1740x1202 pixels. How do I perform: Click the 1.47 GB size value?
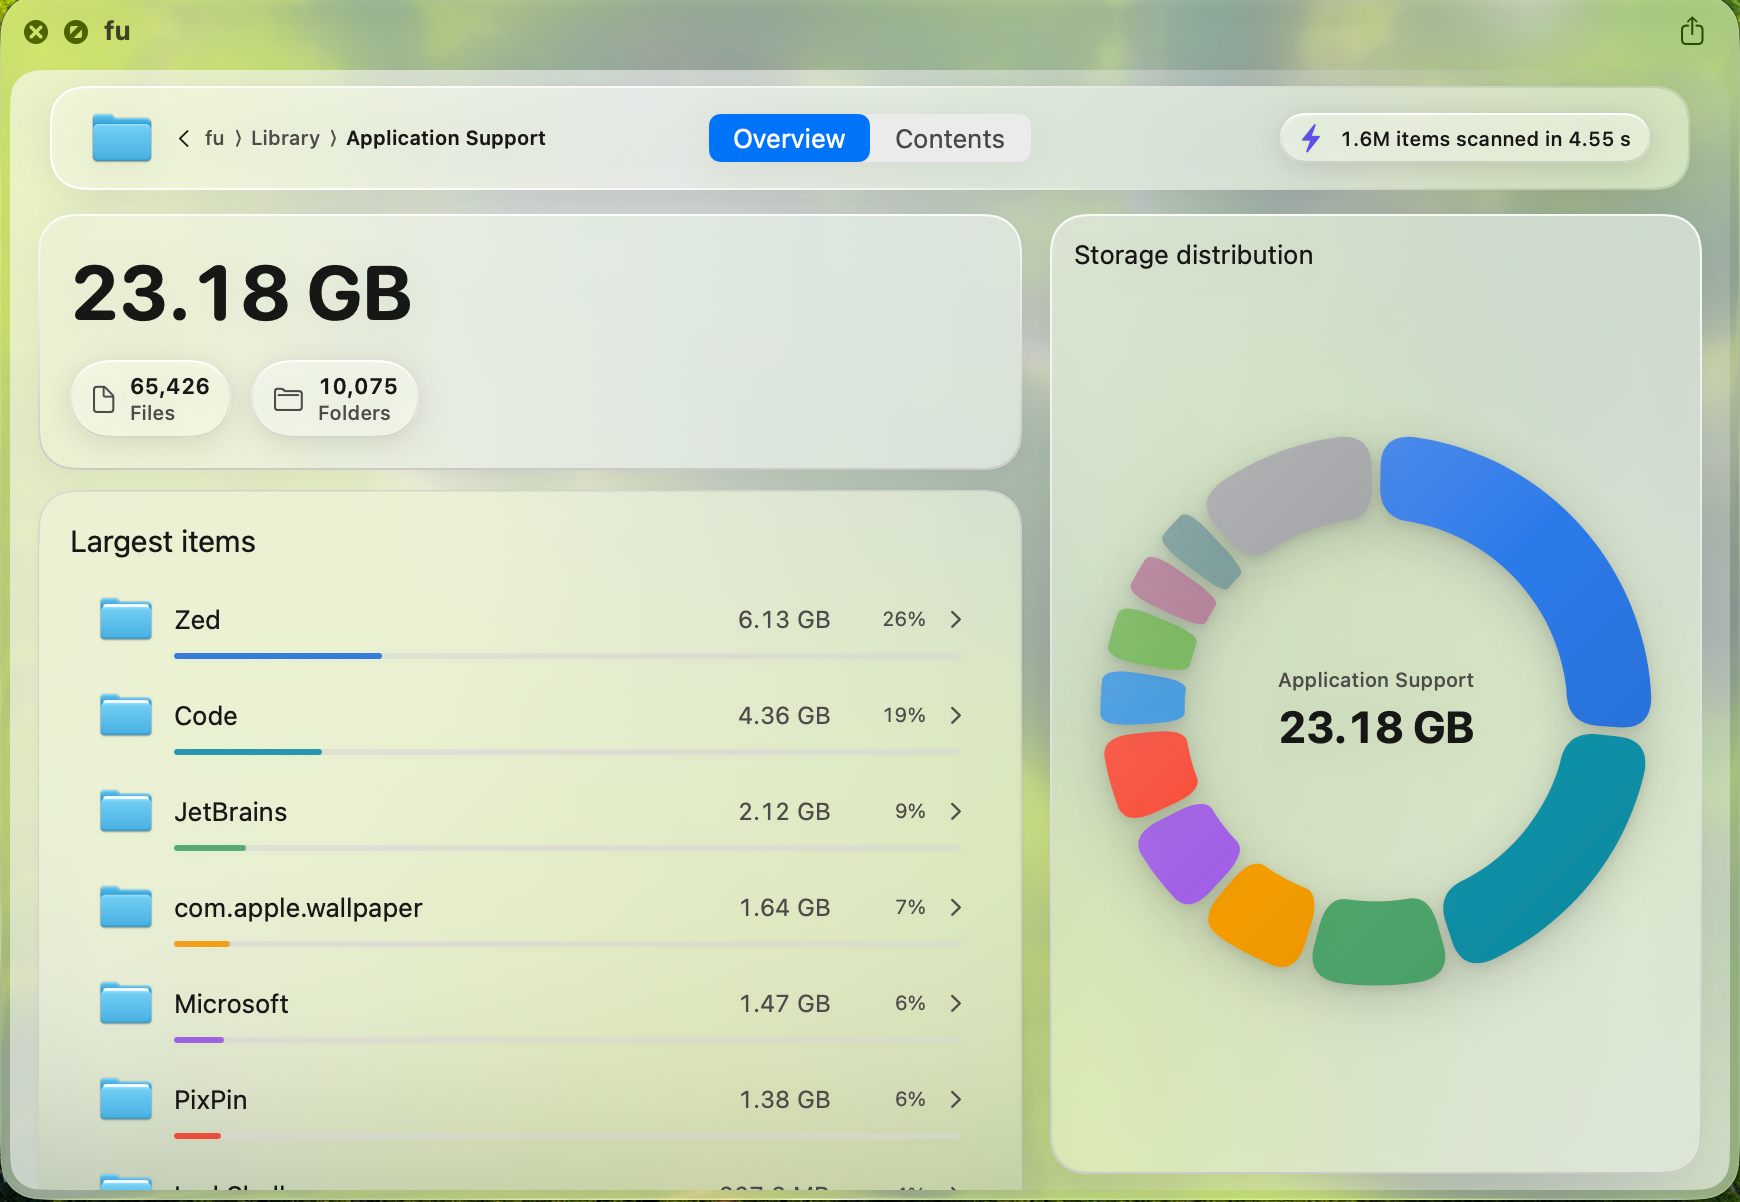pyautogui.click(x=784, y=1004)
